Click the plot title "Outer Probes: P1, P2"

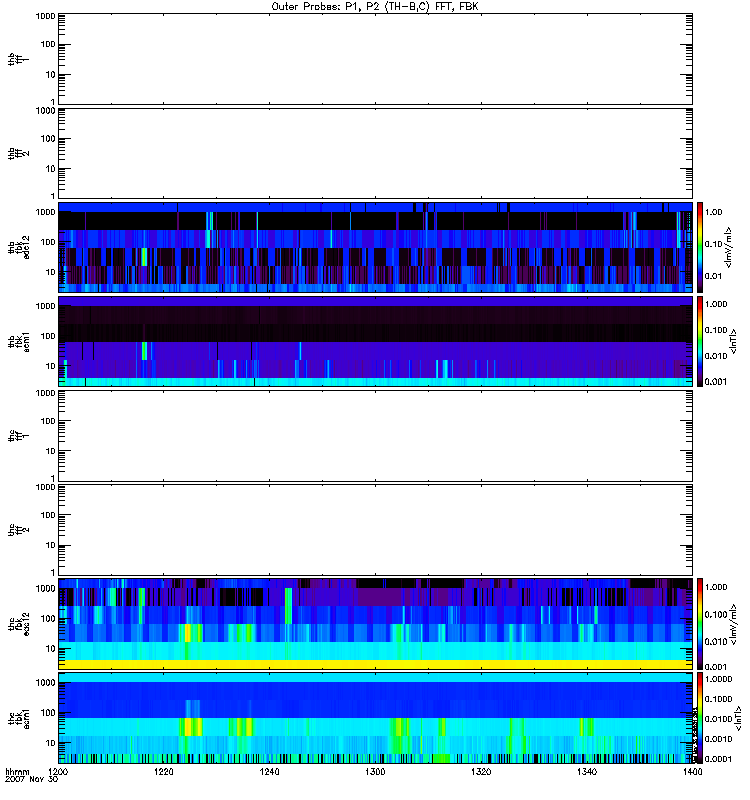point(375,6)
